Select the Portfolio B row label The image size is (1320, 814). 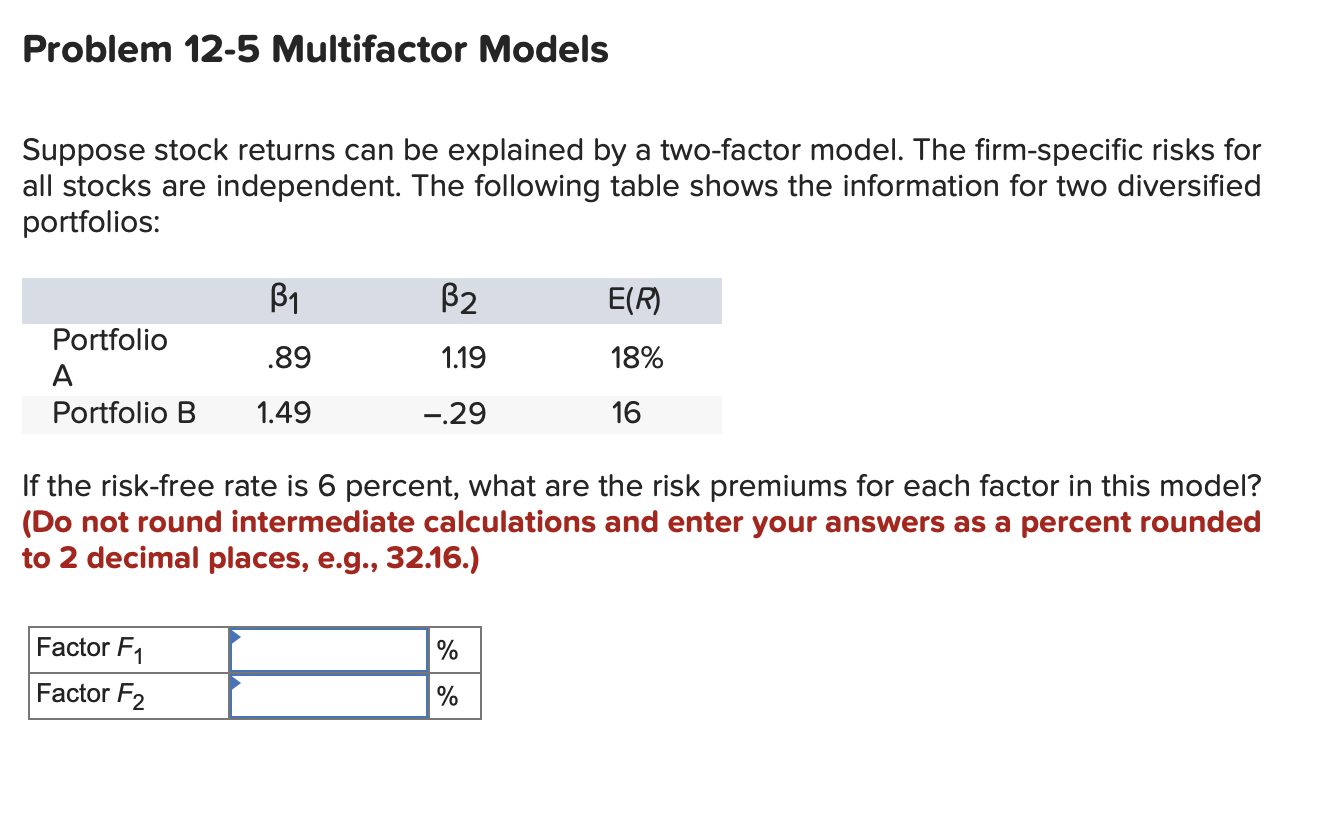(124, 412)
